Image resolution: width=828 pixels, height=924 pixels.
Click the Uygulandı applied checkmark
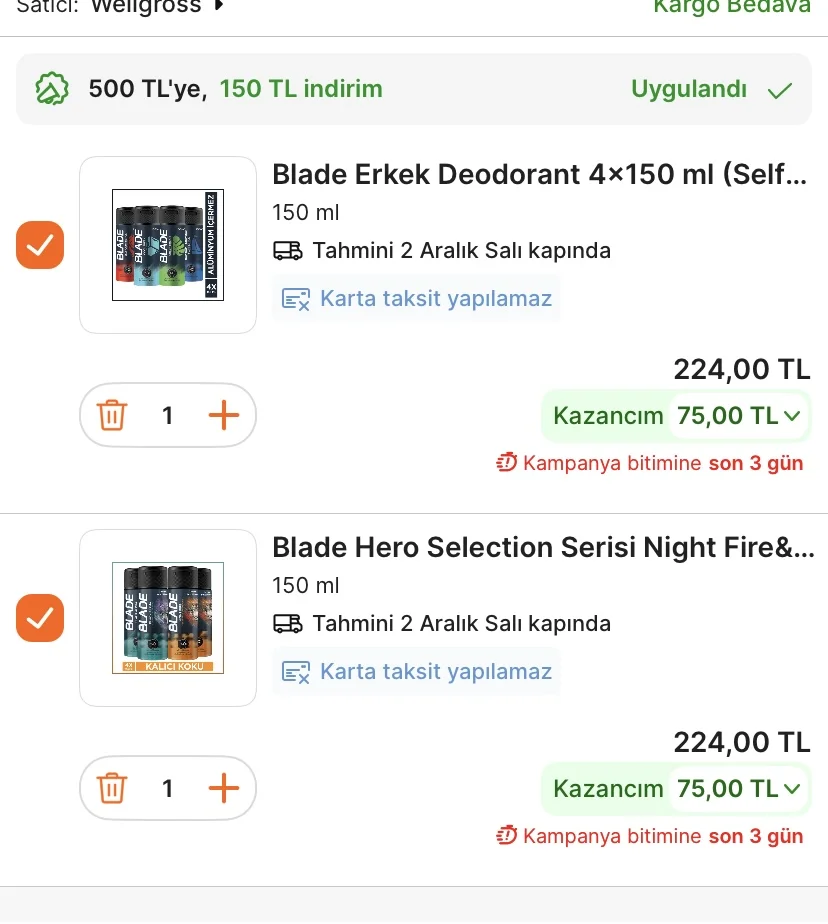tap(780, 90)
